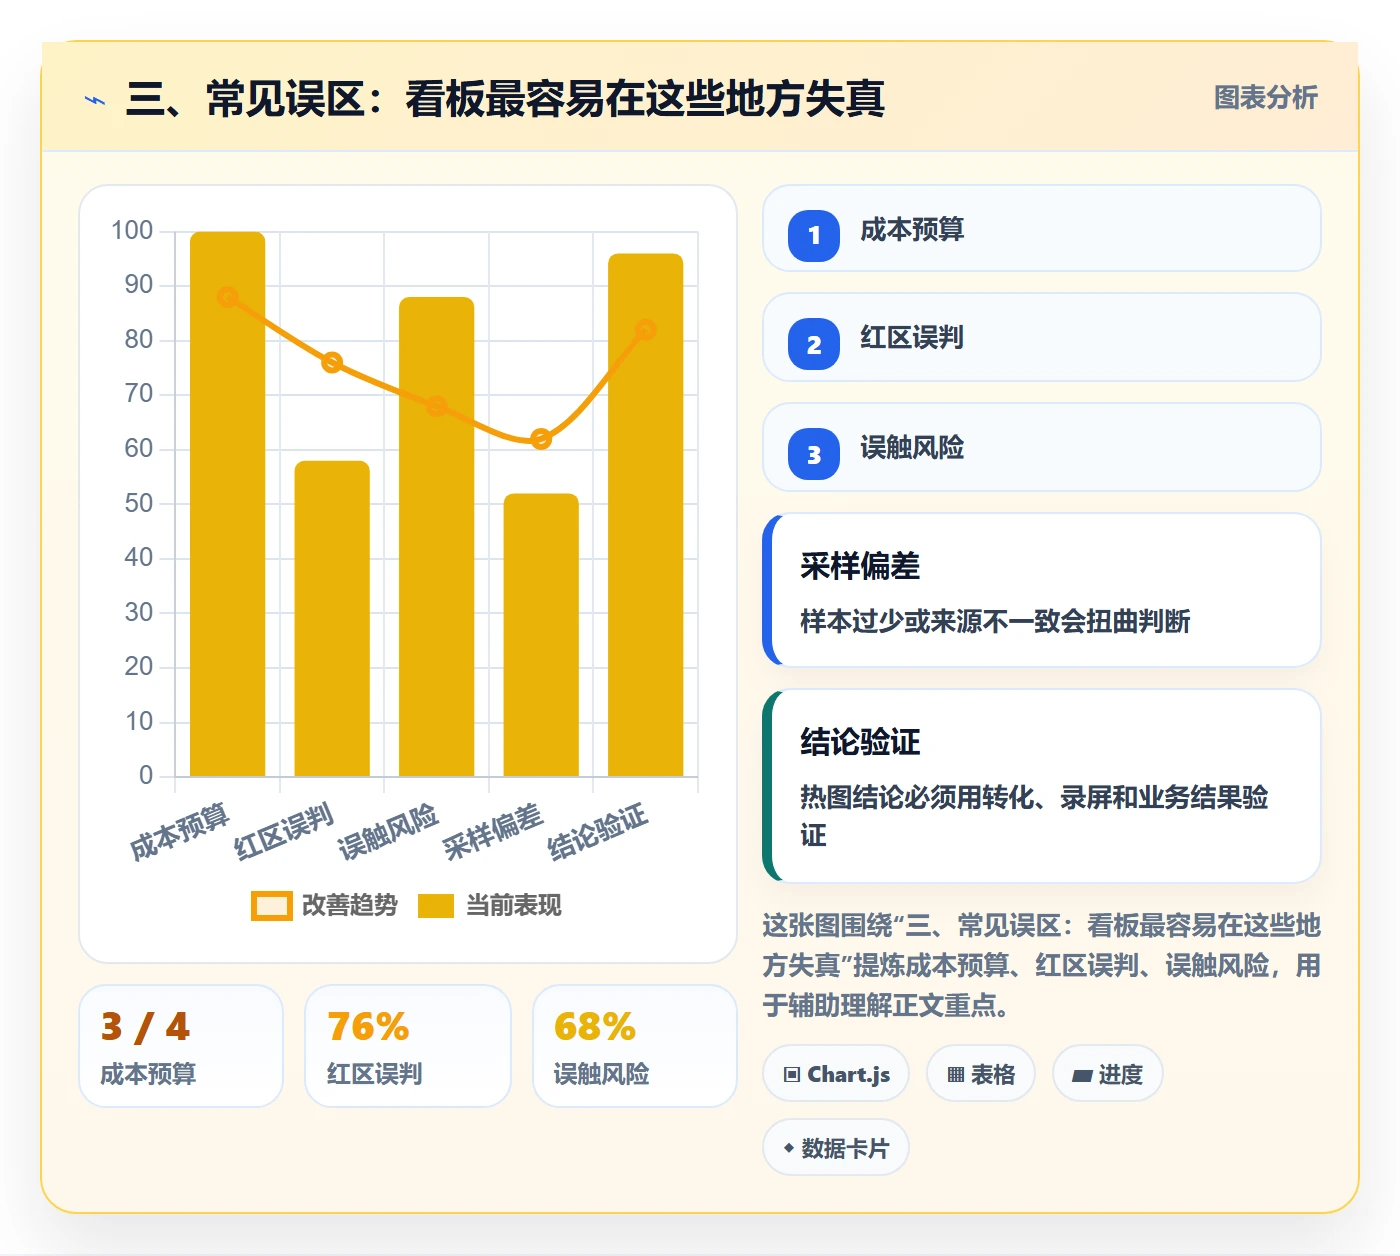Click the 当前表现 legend label
1400x1256 pixels.
[x=514, y=905]
